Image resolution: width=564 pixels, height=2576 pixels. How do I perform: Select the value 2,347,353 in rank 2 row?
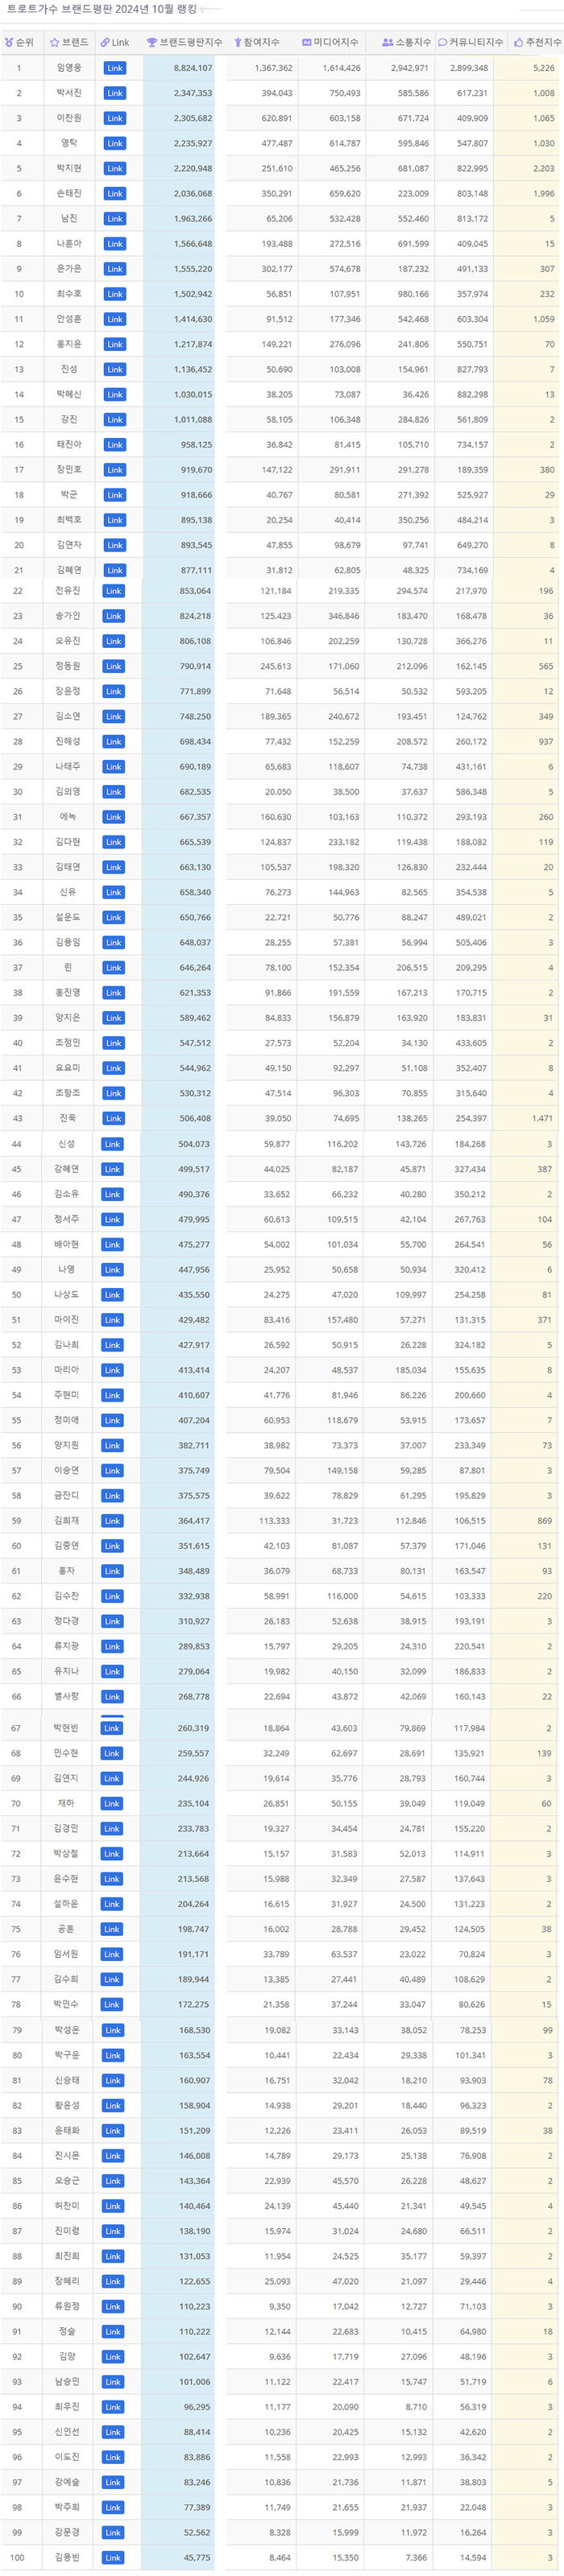coord(193,93)
